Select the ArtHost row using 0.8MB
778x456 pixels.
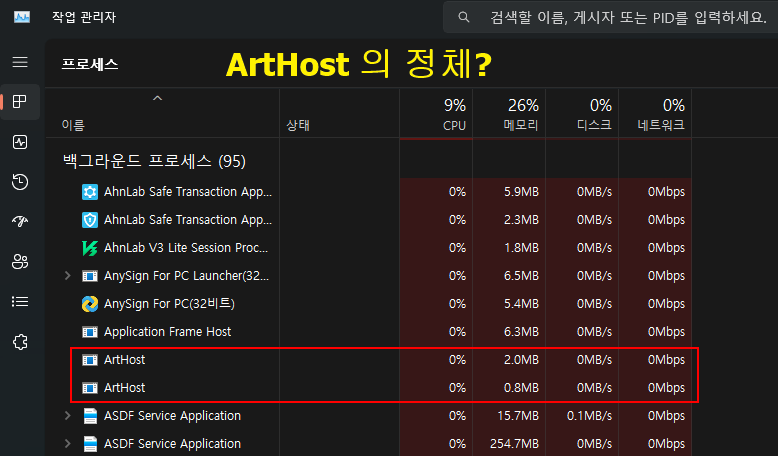click(x=369, y=388)
